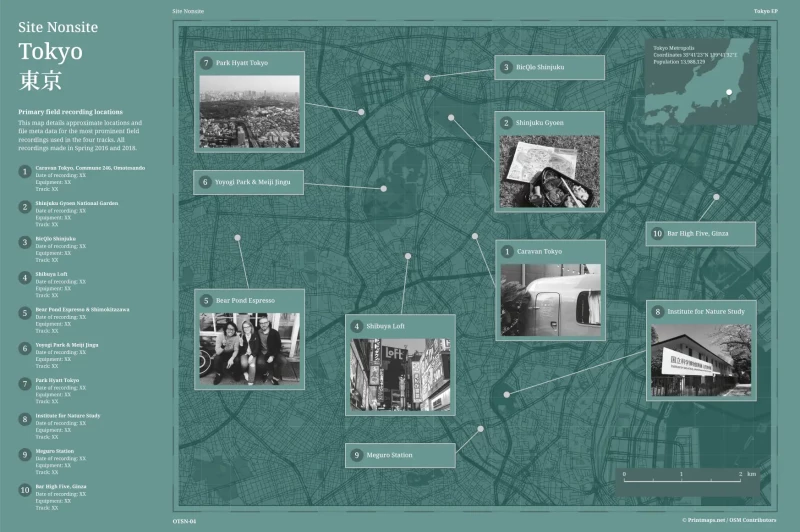This screenshot has height=532, width=800.
Task: Select 'Shibuya Loft' text on map card
Action: pos(385,326)
